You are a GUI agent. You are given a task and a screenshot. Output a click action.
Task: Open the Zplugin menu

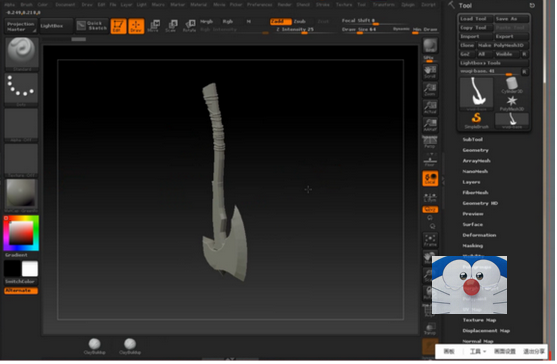408,5
